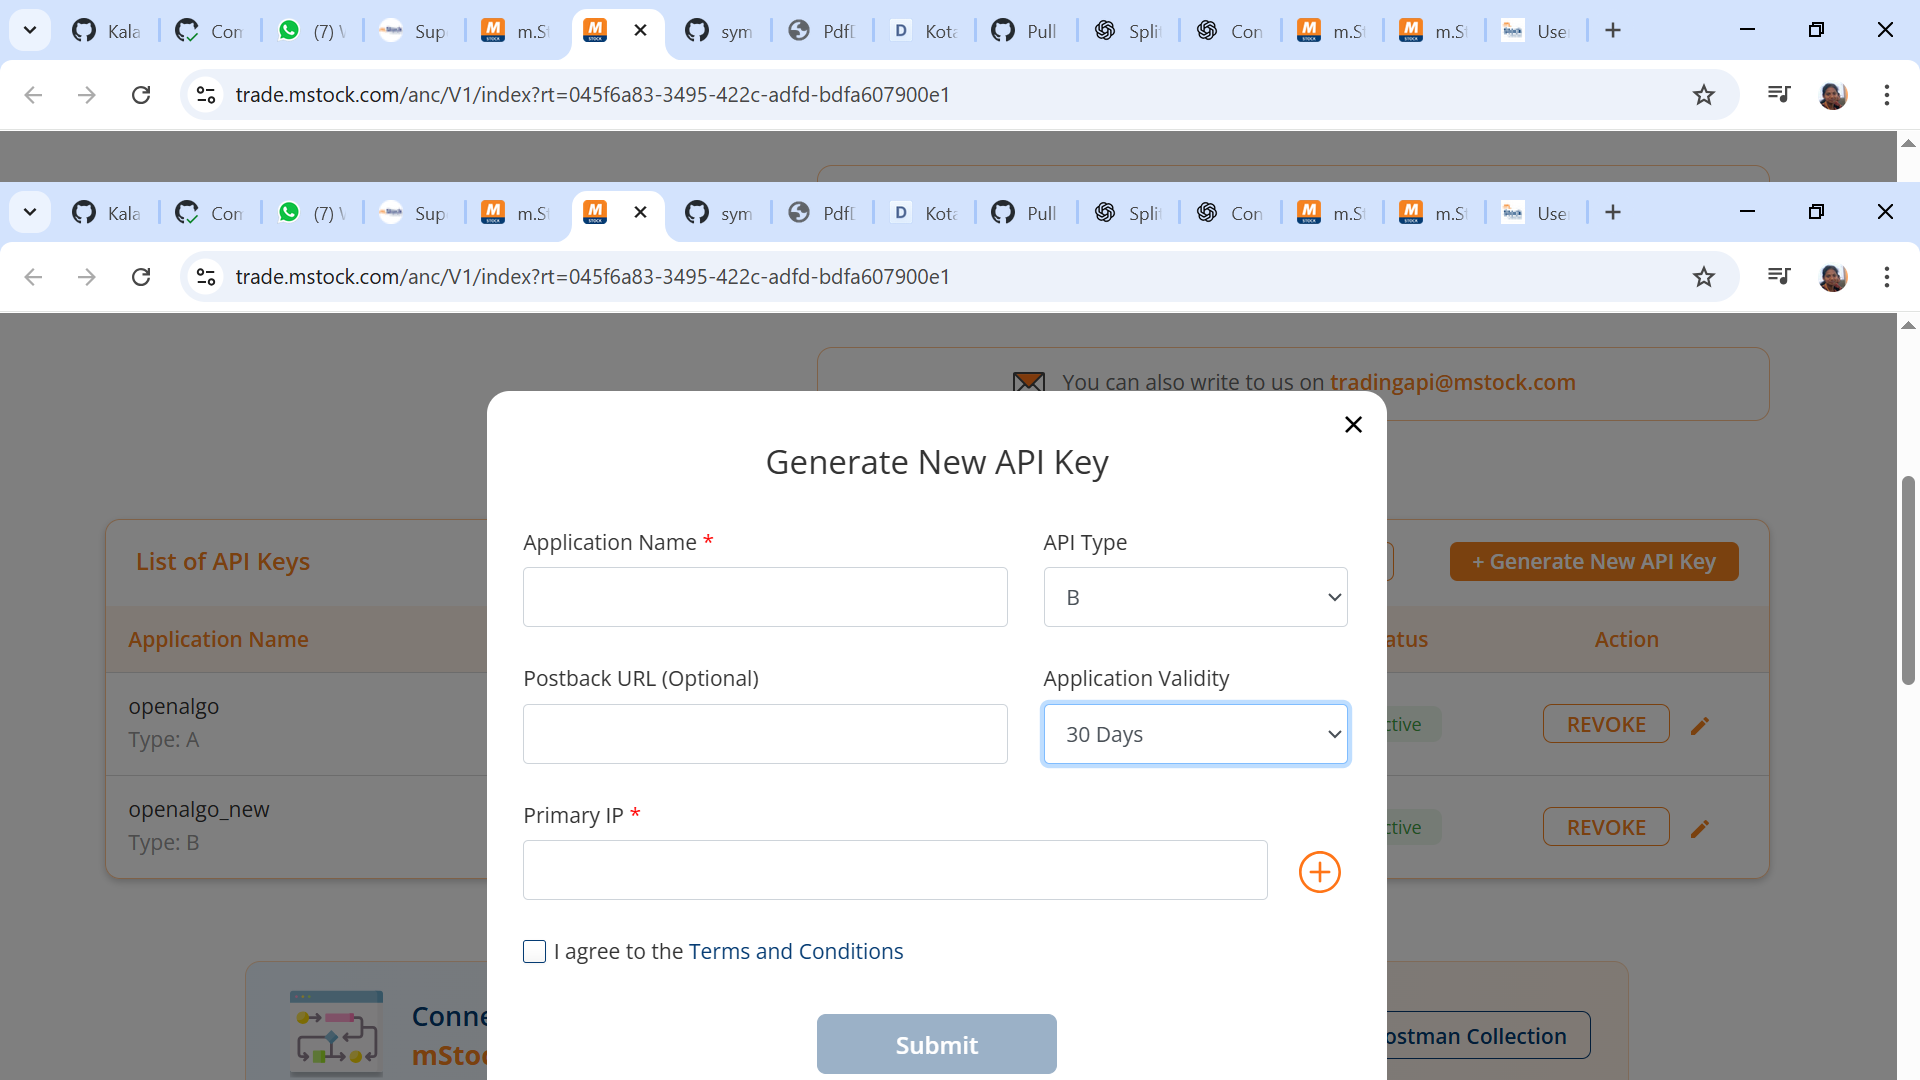Focus the Application Name input field
1920x1080 pixels.
click(x=765, y=598)
